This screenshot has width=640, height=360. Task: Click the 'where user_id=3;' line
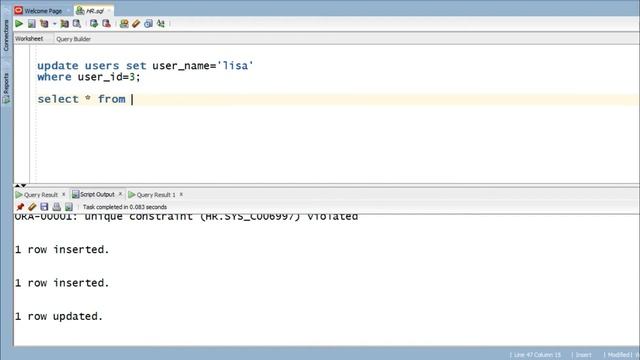click(89, 77)
